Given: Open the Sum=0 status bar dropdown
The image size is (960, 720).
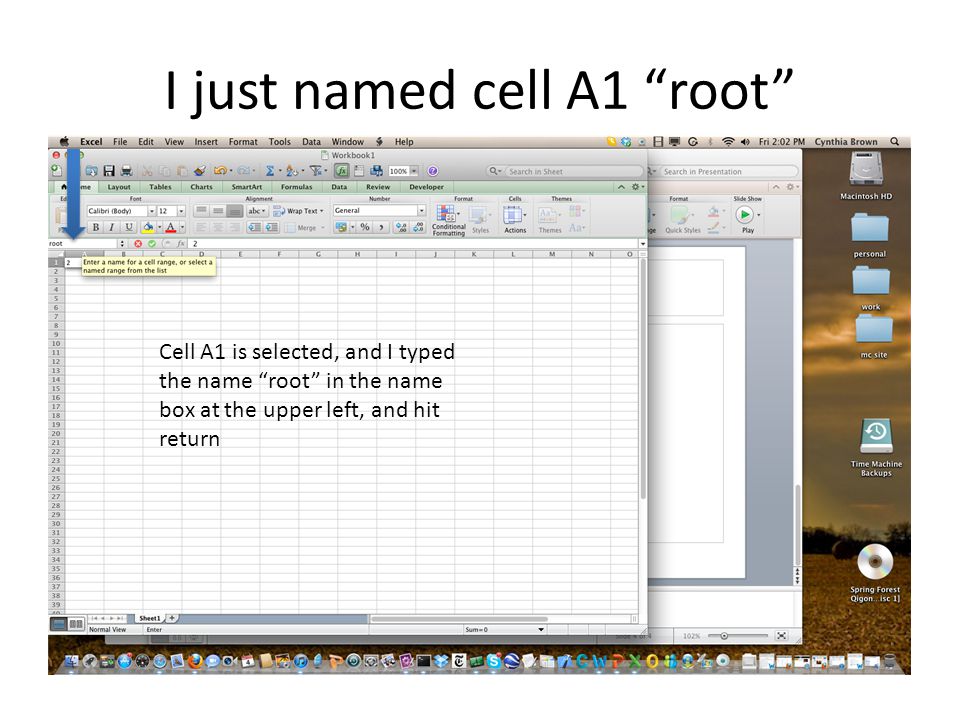Looking at the screenshot, I should (x=541, y=629).
